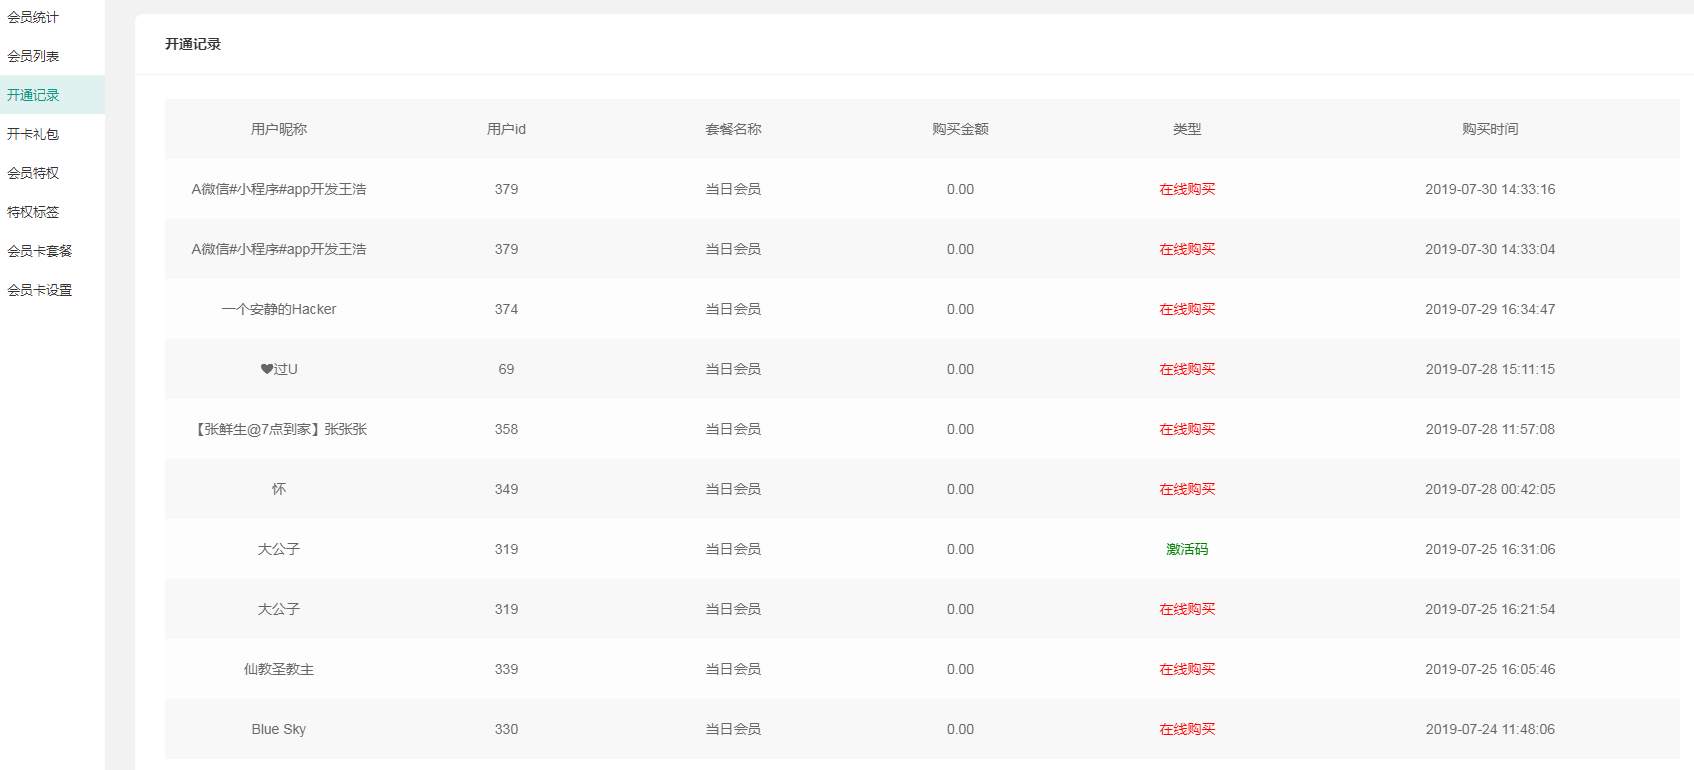Select the timestamp 2019-07-30 14:33:04

pos(1490,249)
